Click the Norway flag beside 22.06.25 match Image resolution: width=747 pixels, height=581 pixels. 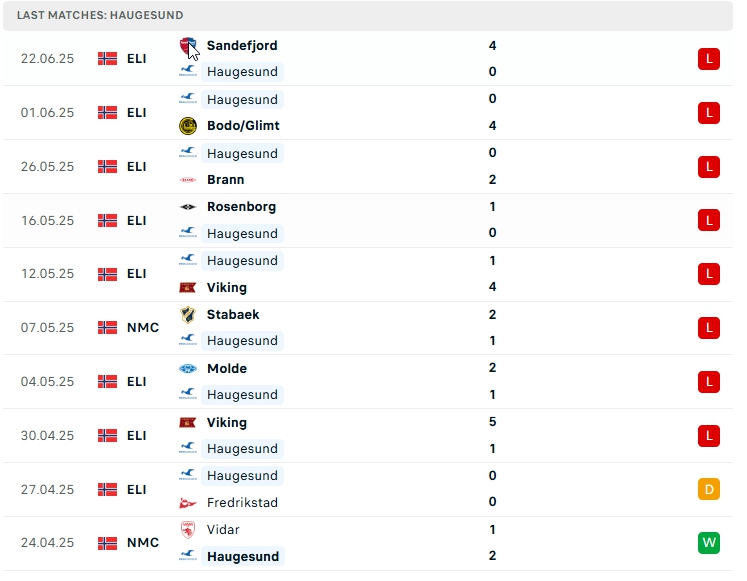(x=107, y=59)
